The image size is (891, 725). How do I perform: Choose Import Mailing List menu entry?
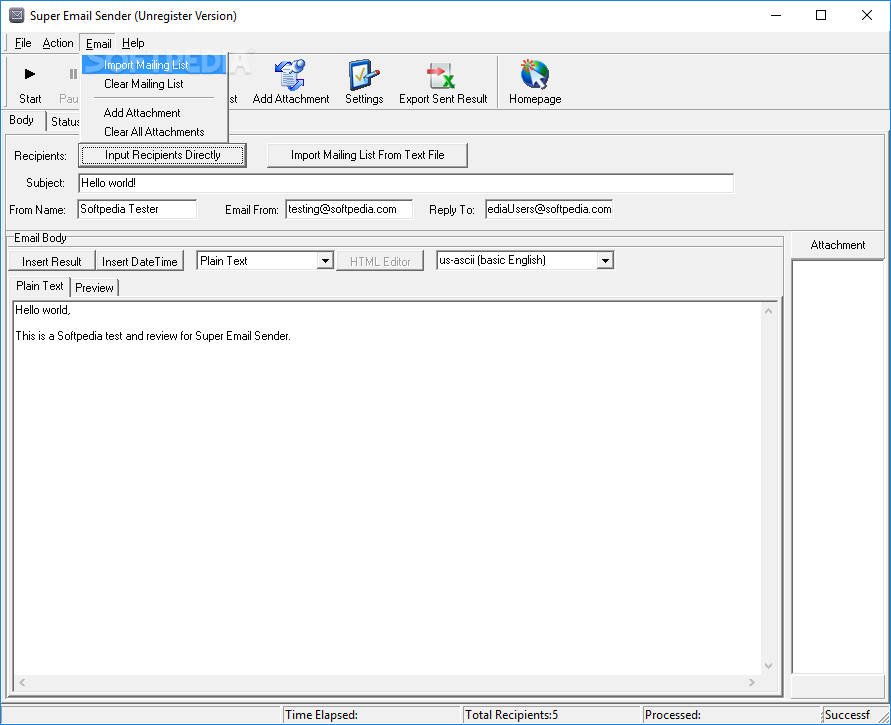pos(154,65)
